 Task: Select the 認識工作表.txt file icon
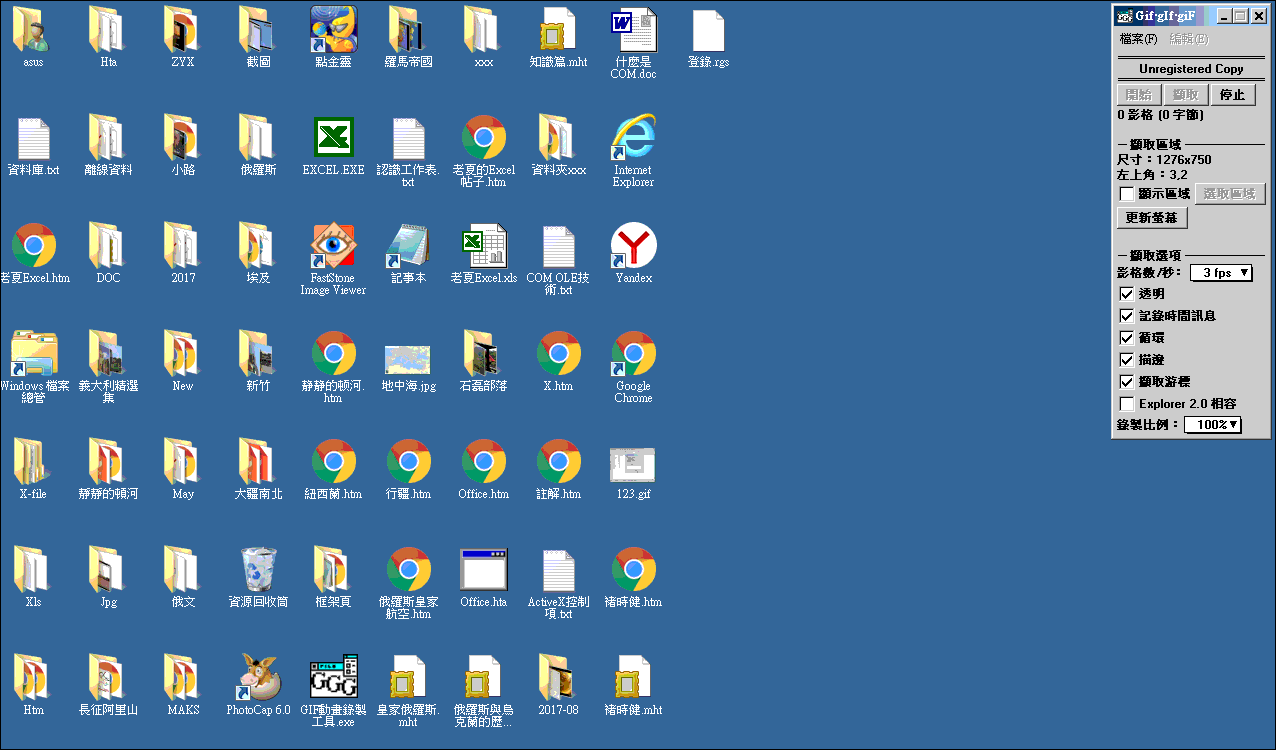[408, 138]
